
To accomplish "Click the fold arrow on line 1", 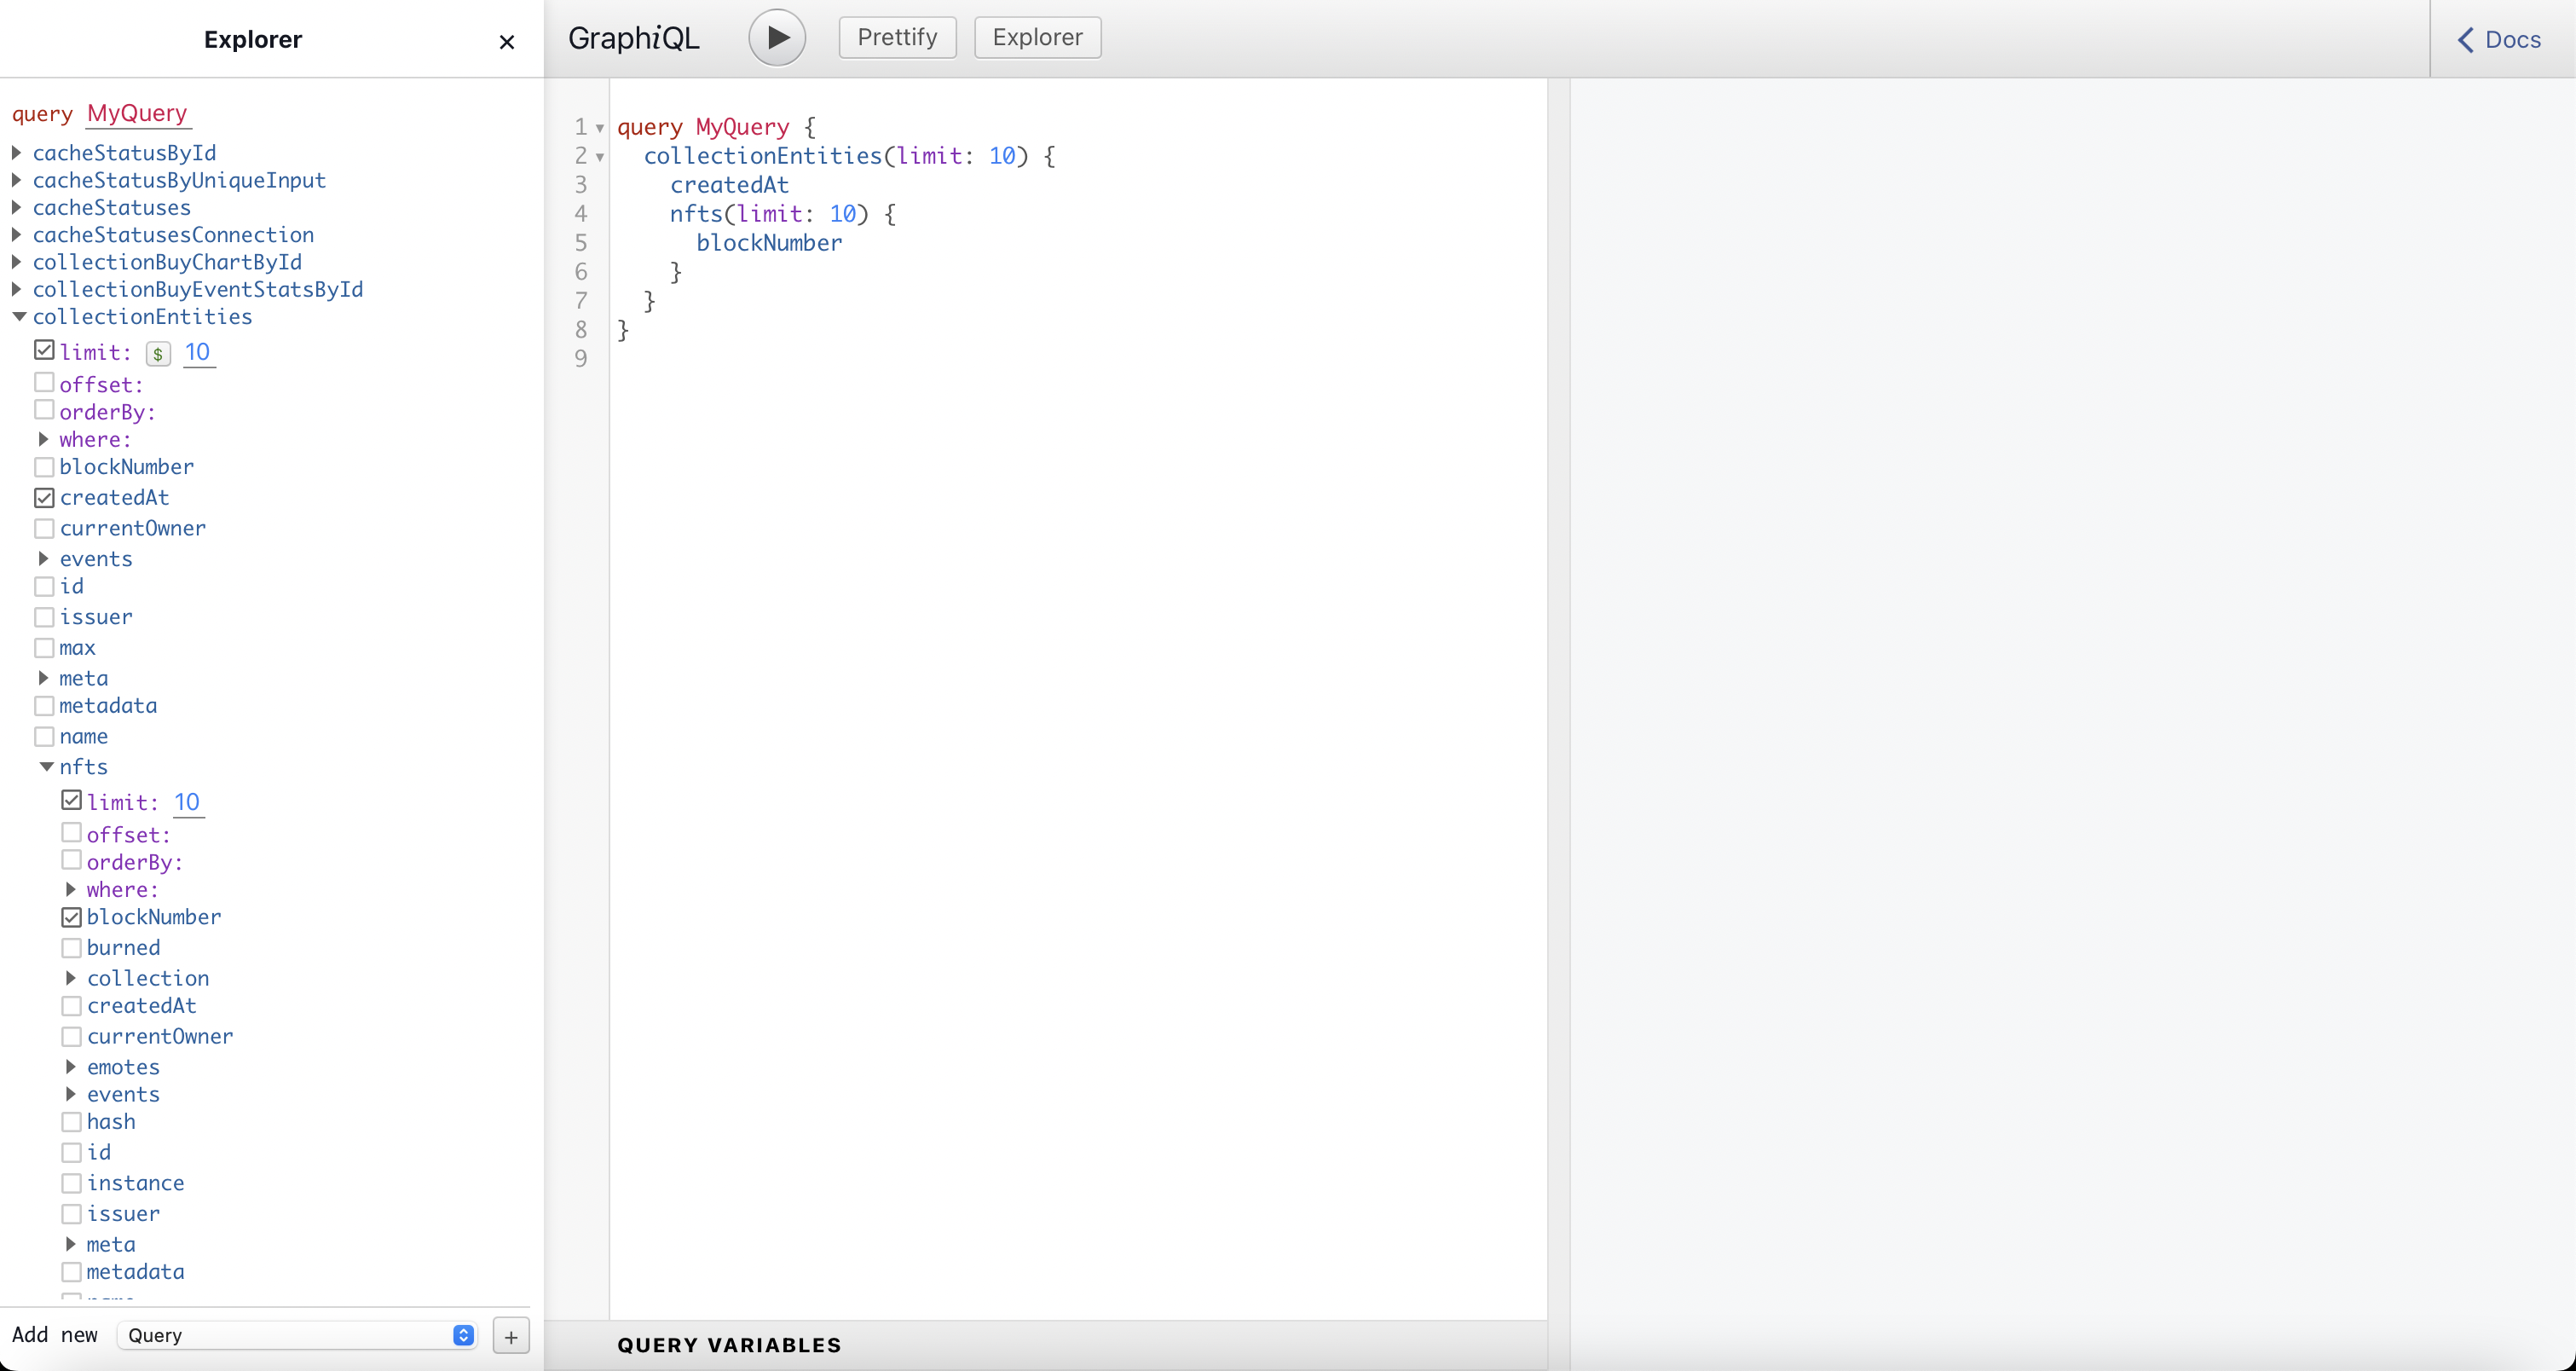I will click(x=600, y=128).
